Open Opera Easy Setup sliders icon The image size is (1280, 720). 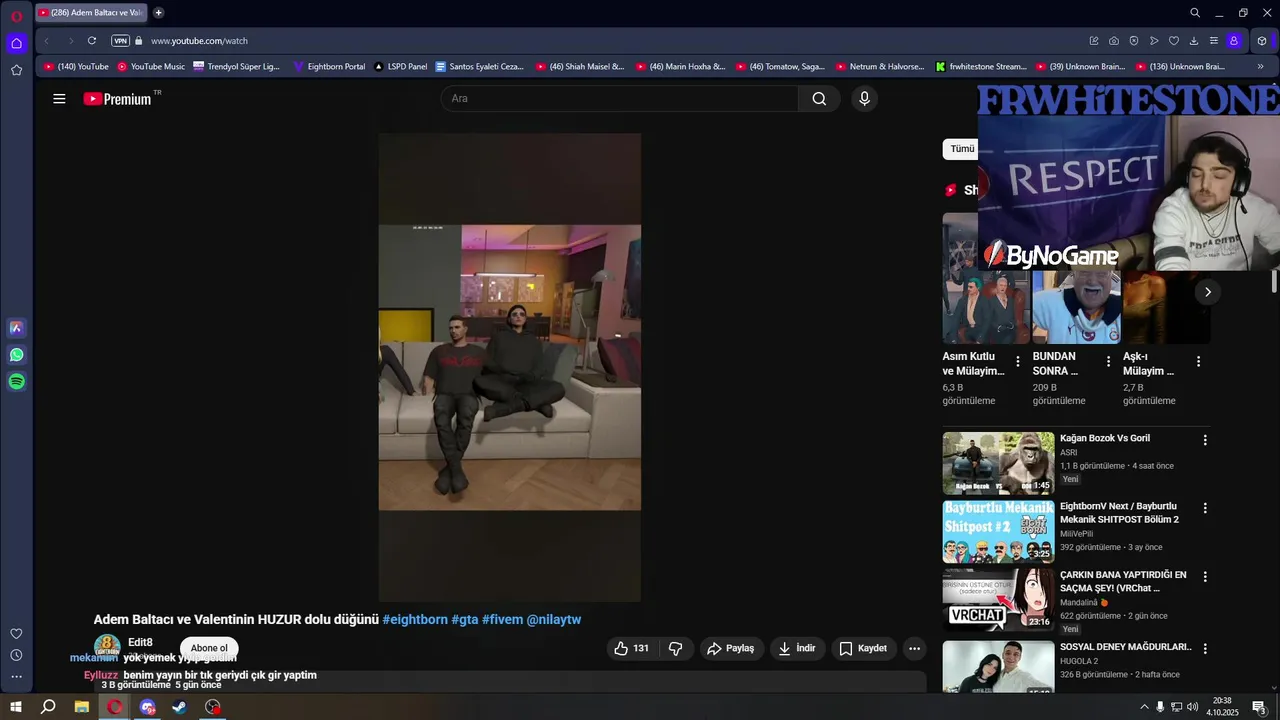tap(1214, 41)
